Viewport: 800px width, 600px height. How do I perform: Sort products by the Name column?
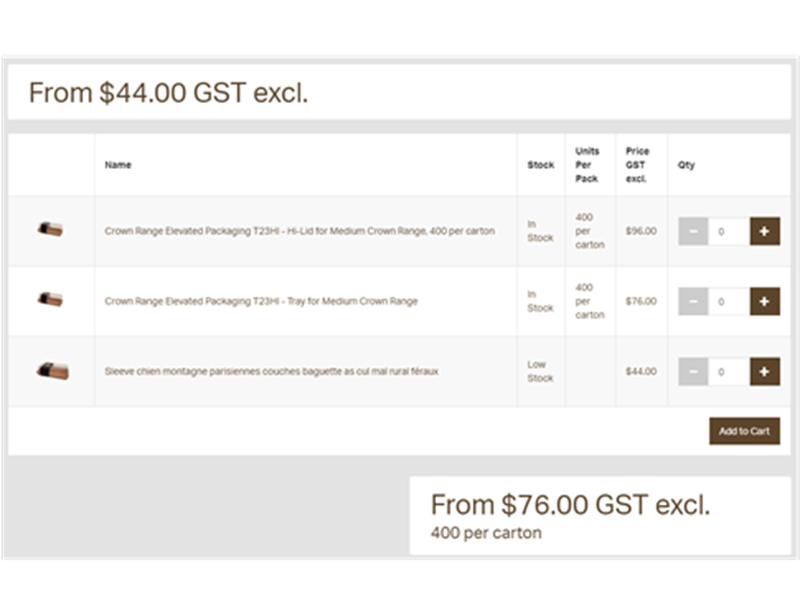117,164
